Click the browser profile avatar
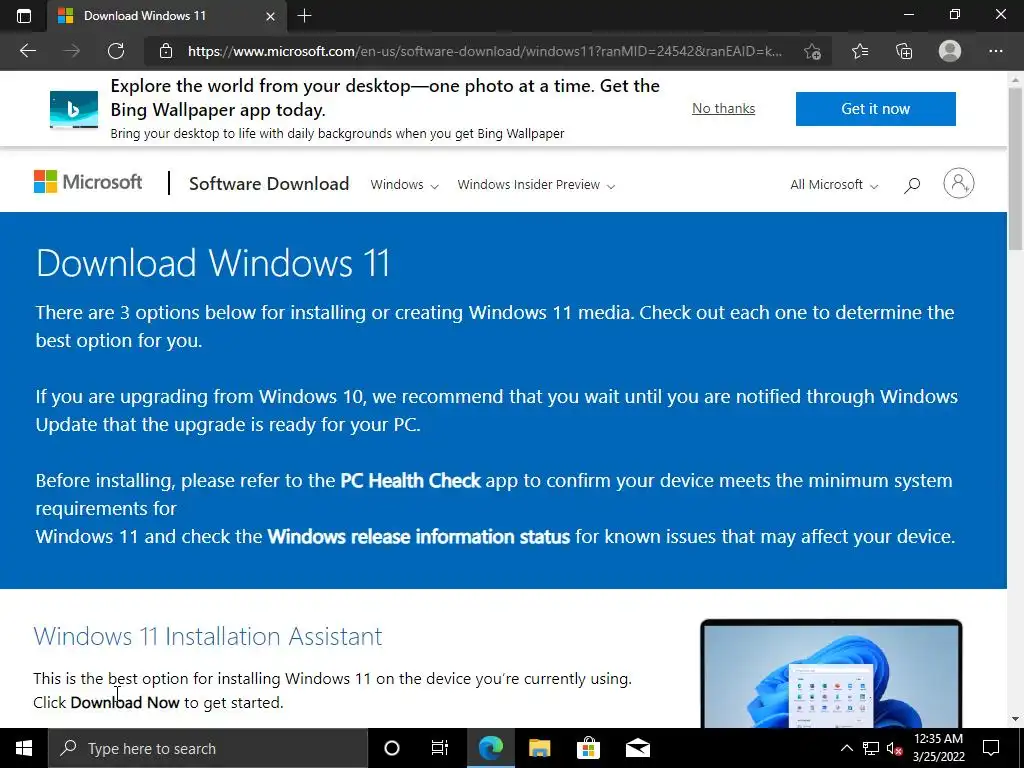 point(950,51)
